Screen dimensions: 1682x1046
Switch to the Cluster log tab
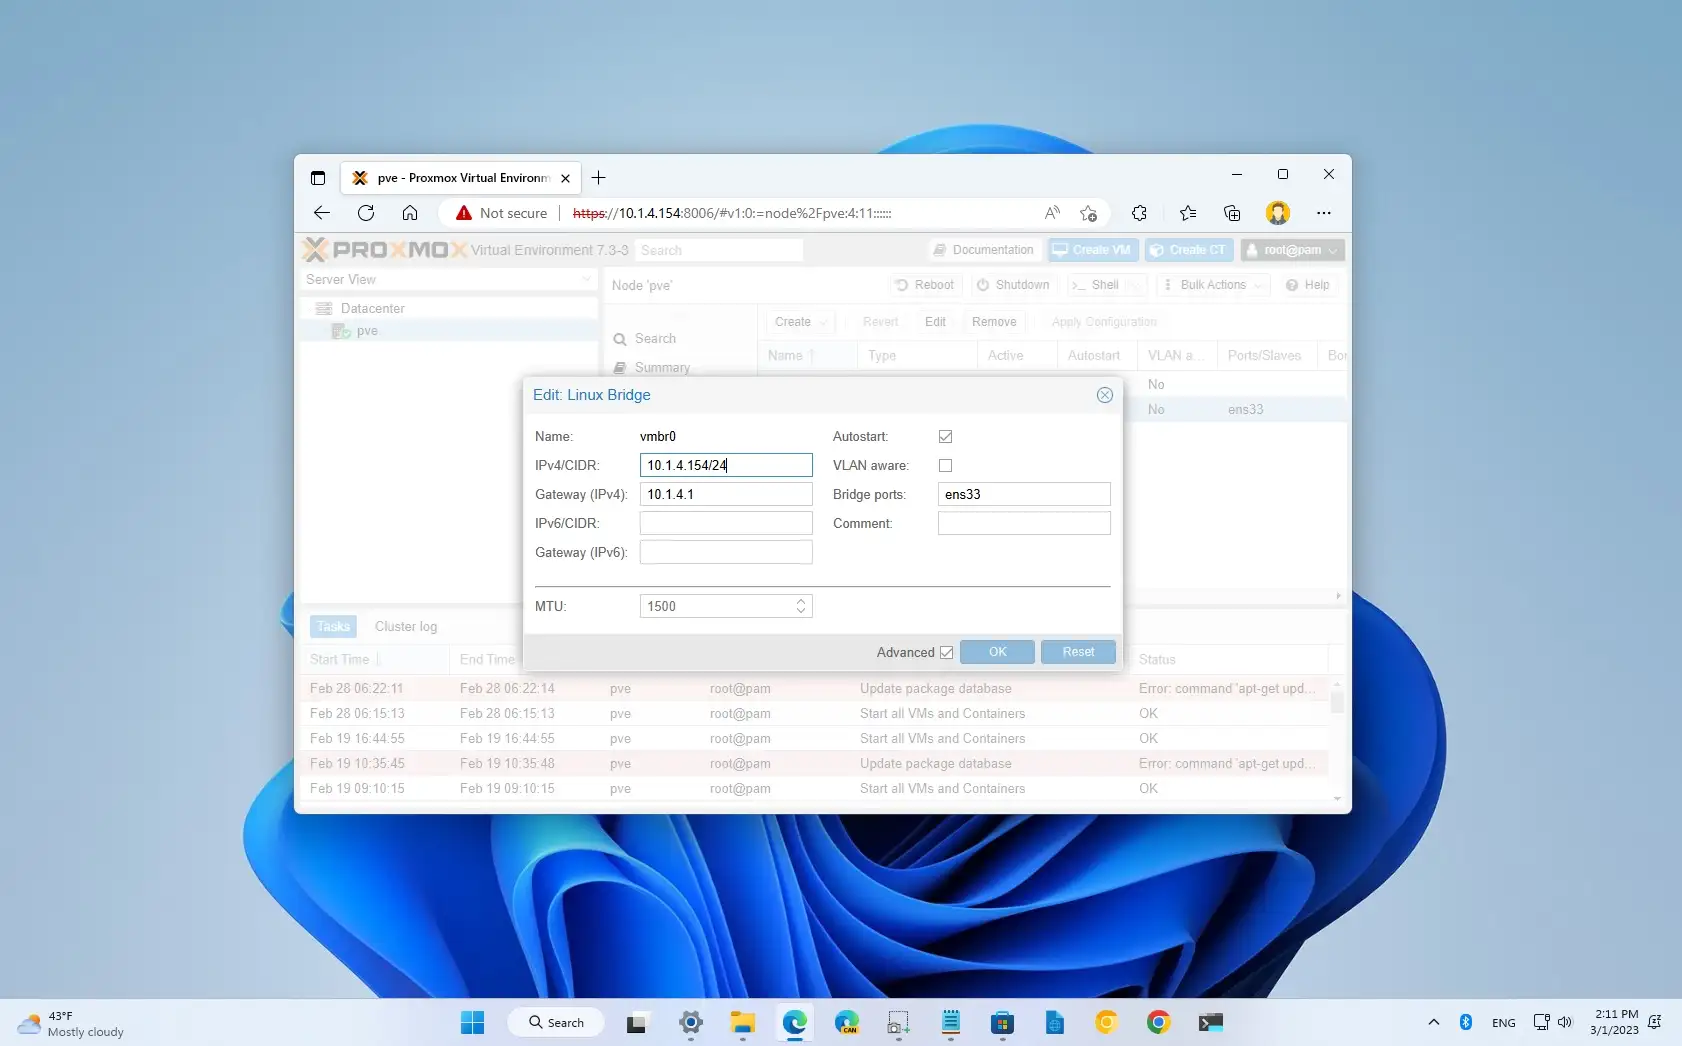tap(405, 626)
